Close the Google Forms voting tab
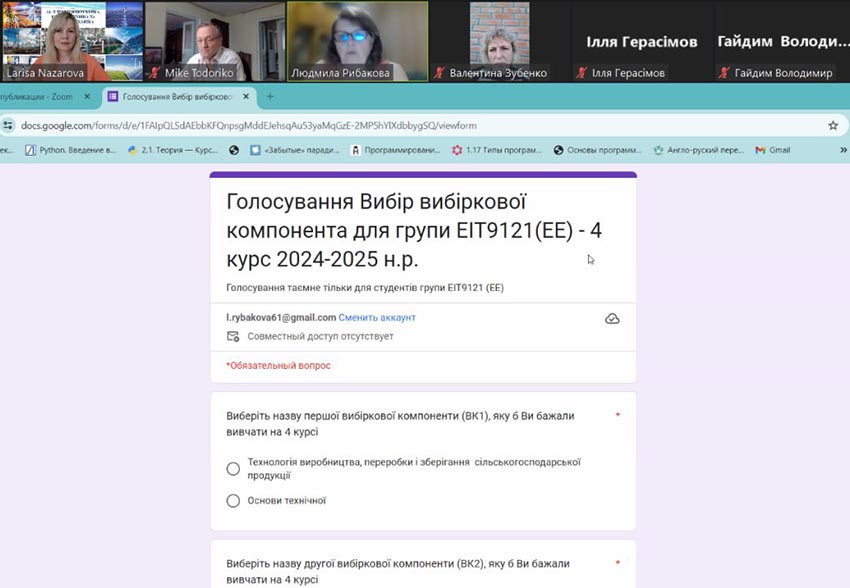This screenshot has width=850, height=588. point(246,96)
